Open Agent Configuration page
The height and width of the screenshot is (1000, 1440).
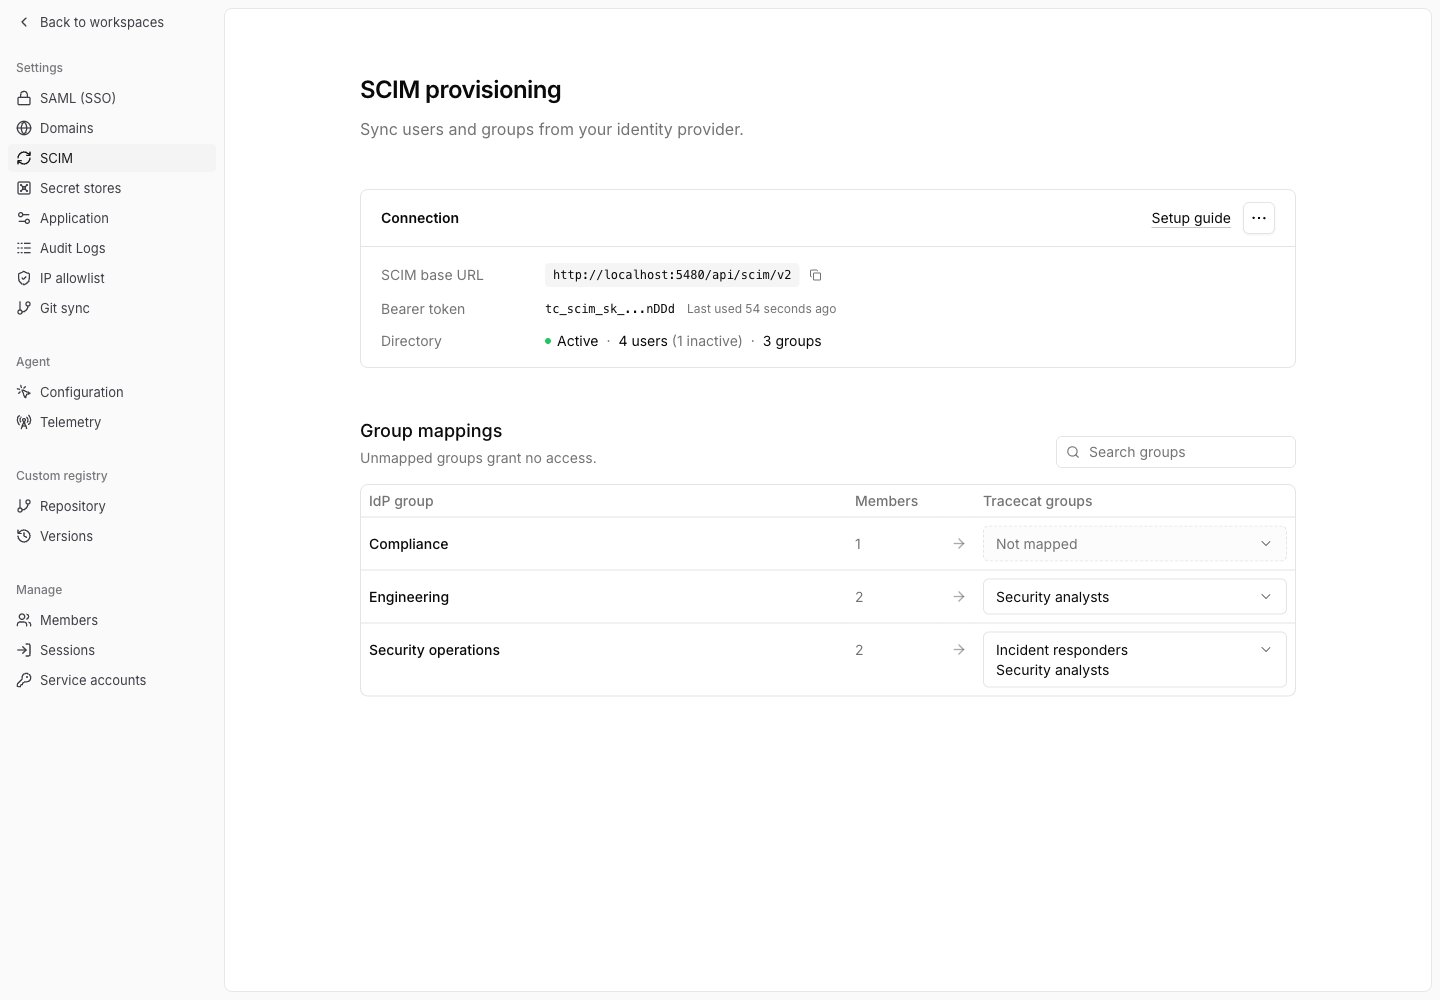coord(112,392)
